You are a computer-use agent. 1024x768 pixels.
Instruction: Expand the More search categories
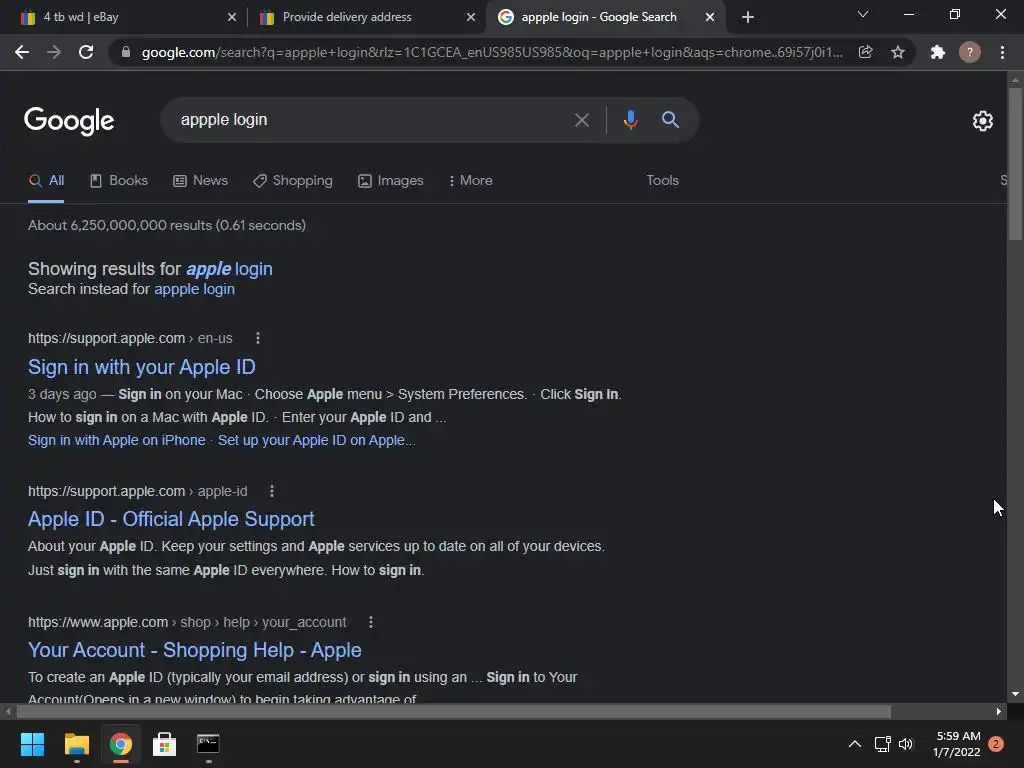point(470,181)
